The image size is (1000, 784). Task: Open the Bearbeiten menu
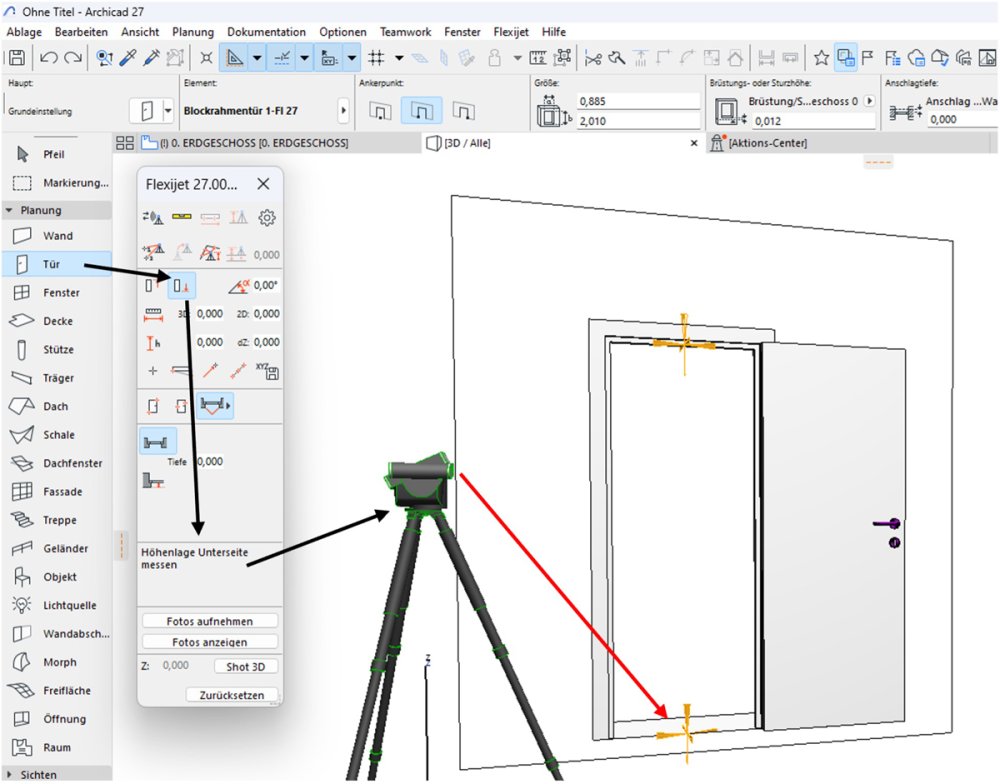tap(81, 31)
